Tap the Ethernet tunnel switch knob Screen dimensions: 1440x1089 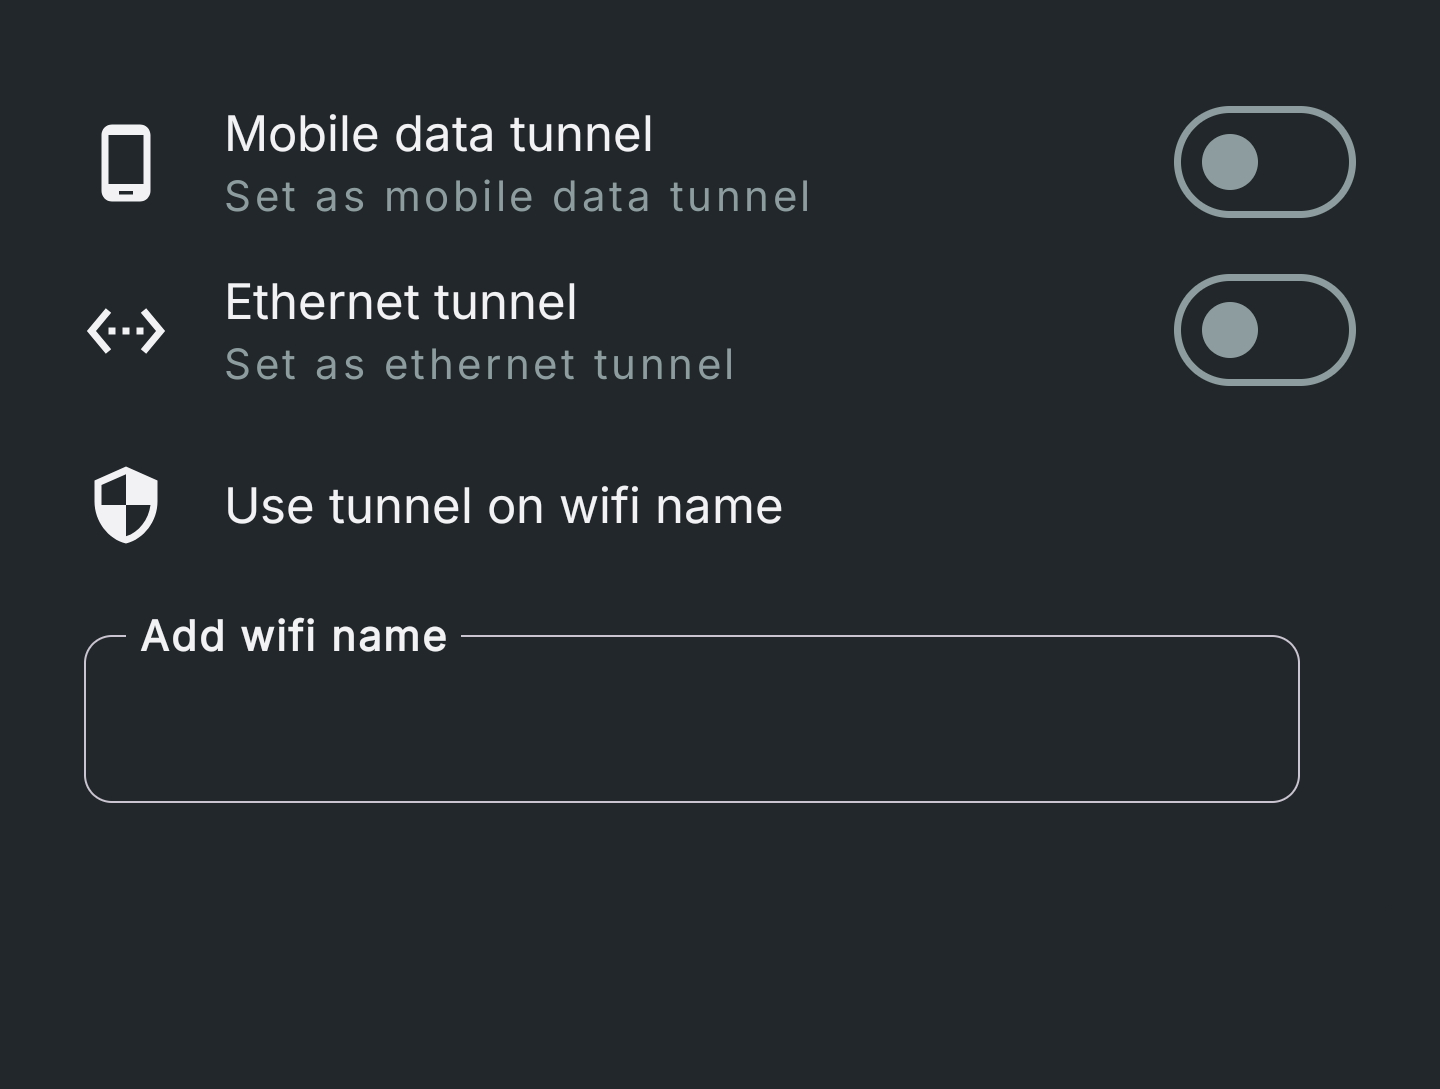pos(1229,330)
